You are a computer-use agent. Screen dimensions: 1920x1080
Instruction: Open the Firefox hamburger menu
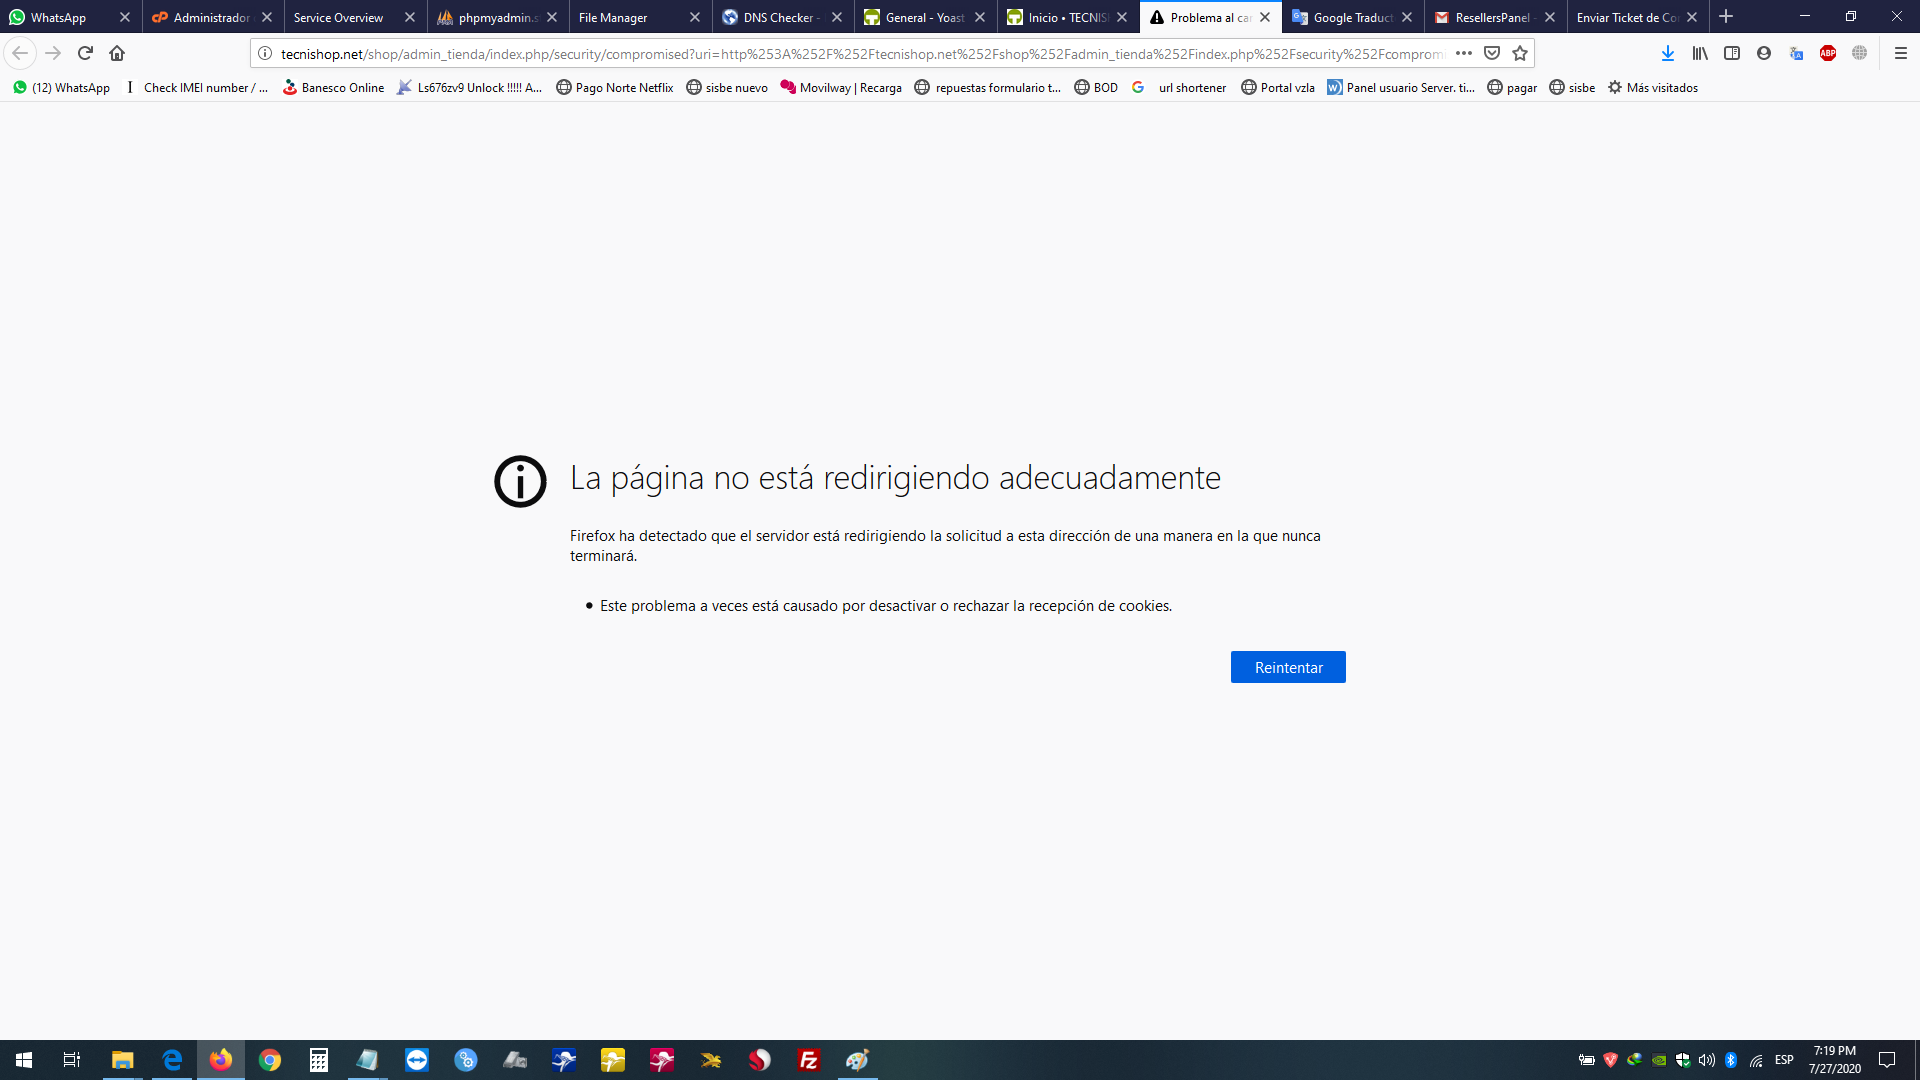coord(1901,53)
